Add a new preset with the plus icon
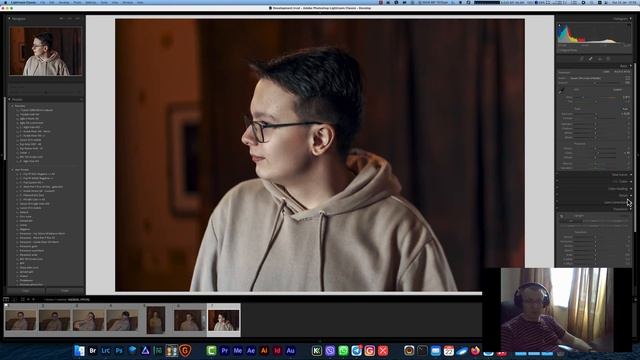This screenshot has width=640, height=360. (81, 99)
